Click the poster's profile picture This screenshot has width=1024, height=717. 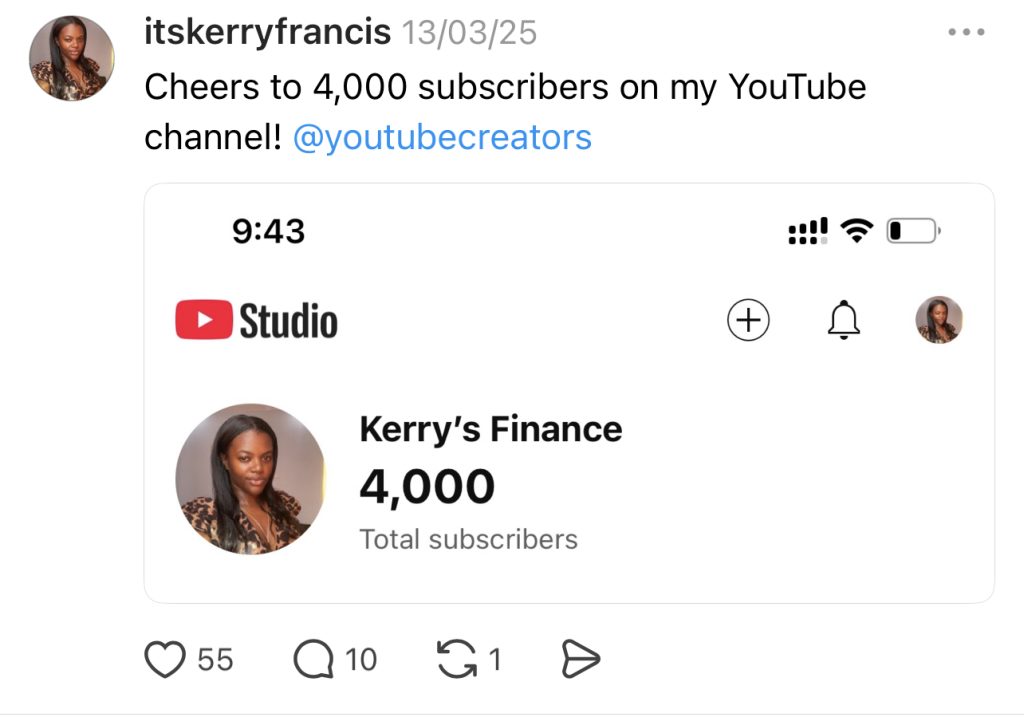[x=72, y=58]
